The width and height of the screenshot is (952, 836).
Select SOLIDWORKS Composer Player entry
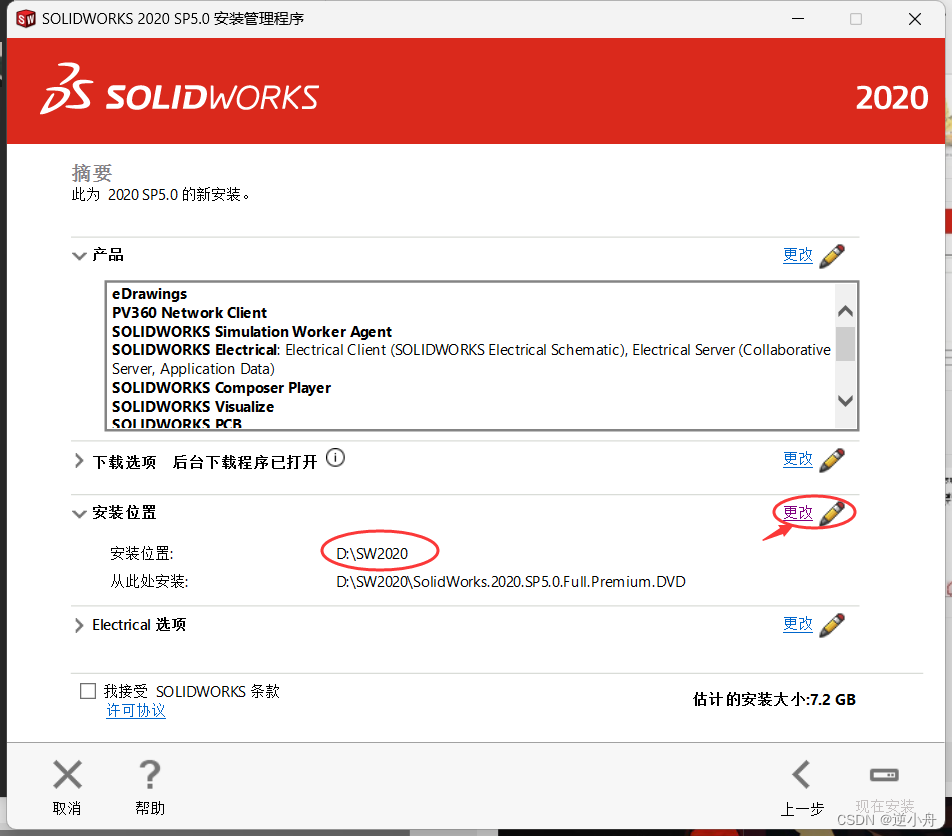point(222,388)
